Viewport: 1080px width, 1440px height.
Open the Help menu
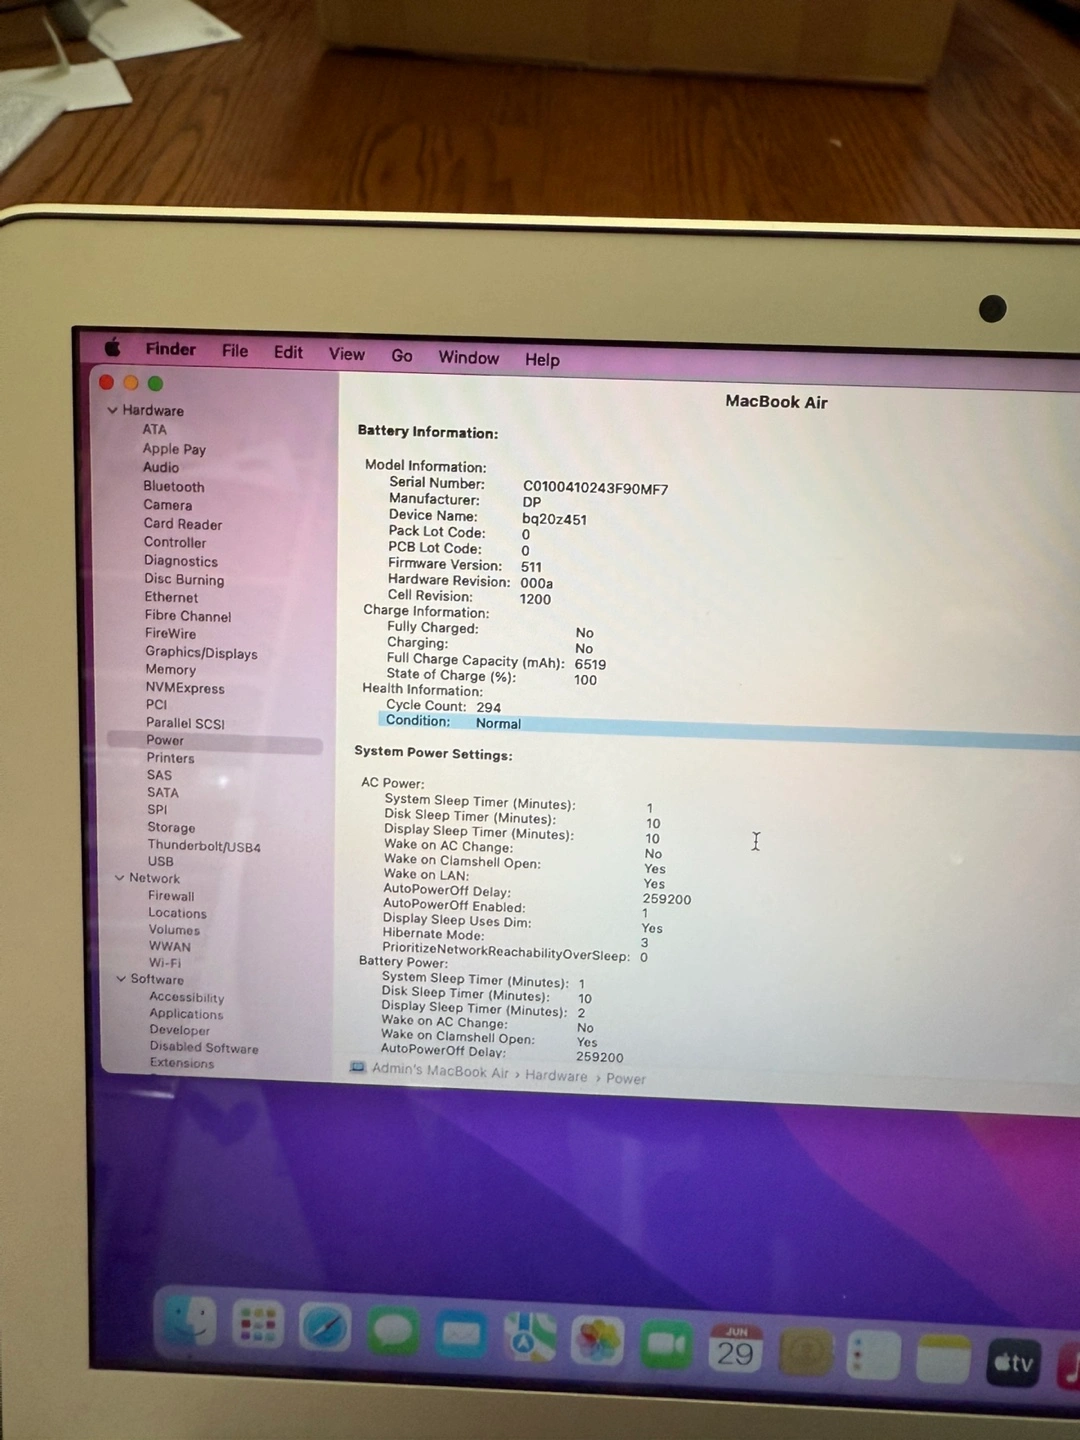tap(542, 360)
